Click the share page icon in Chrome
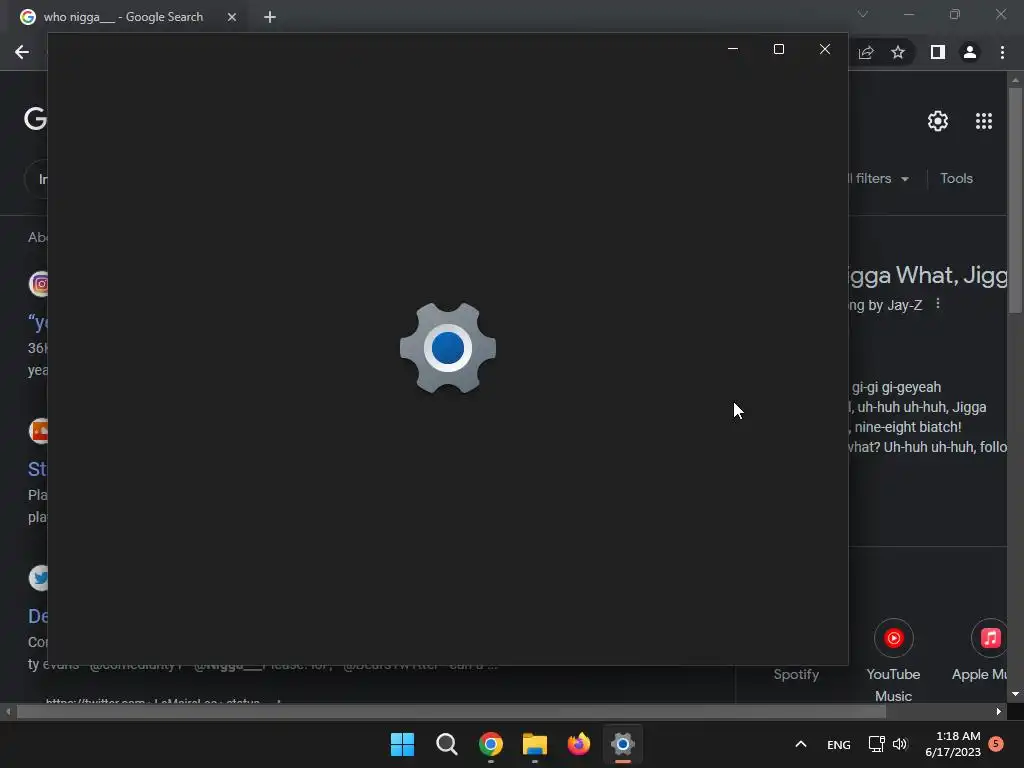This screenshot has width=1024, height=768. 866,52
